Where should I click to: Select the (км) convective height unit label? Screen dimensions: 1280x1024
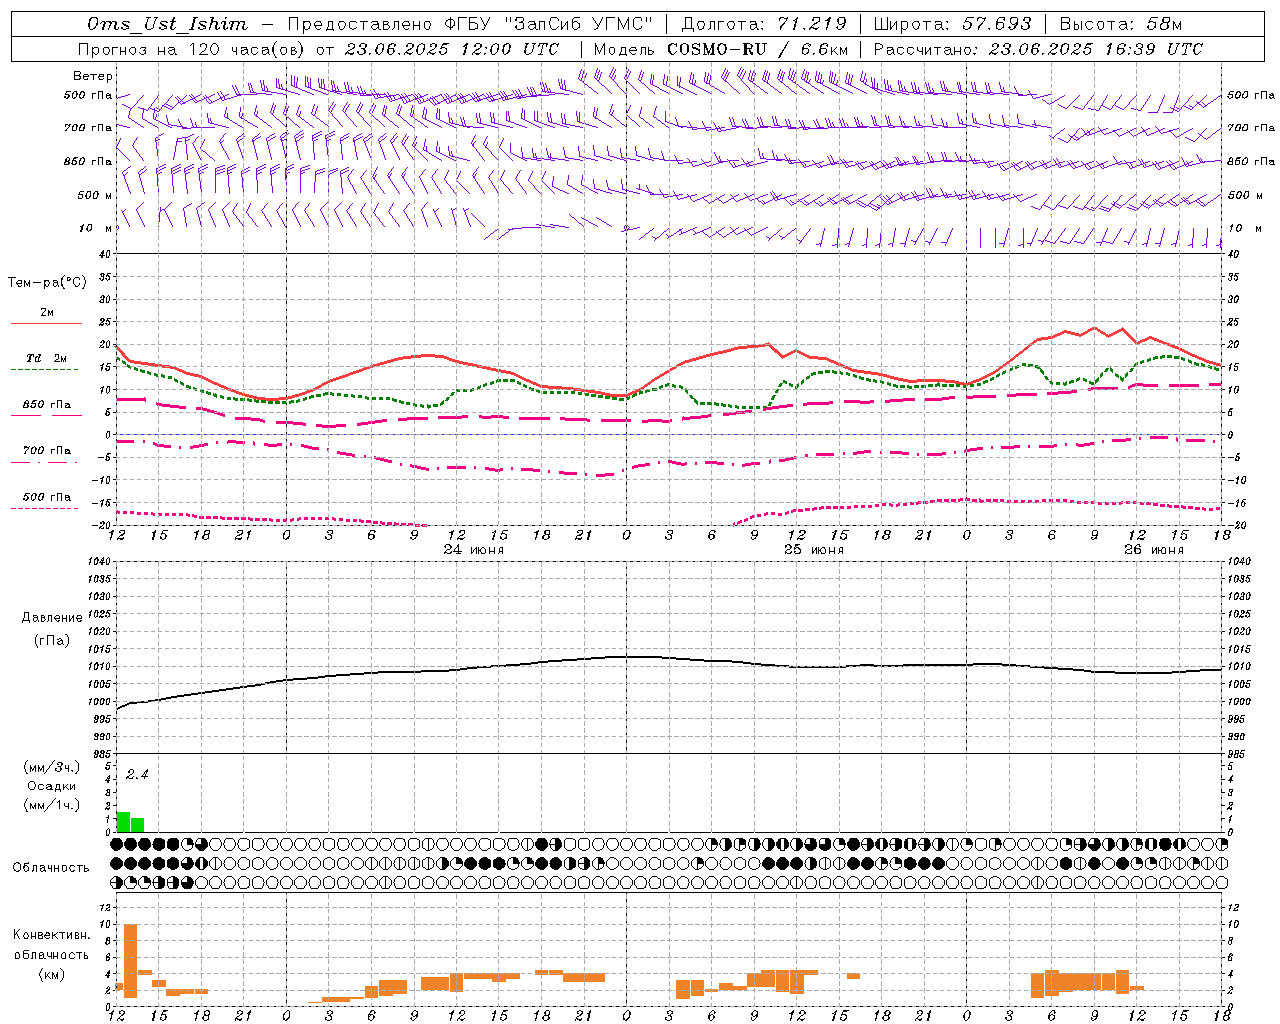click(51, 974)
